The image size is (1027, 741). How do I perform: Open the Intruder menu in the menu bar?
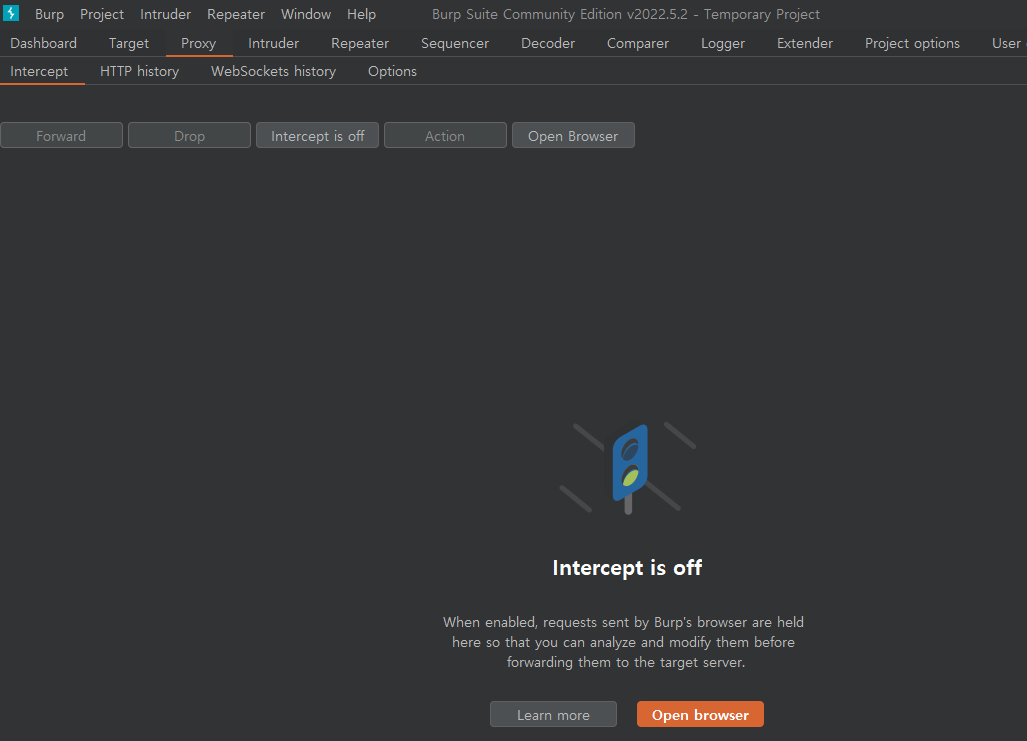tap(165, 14)
